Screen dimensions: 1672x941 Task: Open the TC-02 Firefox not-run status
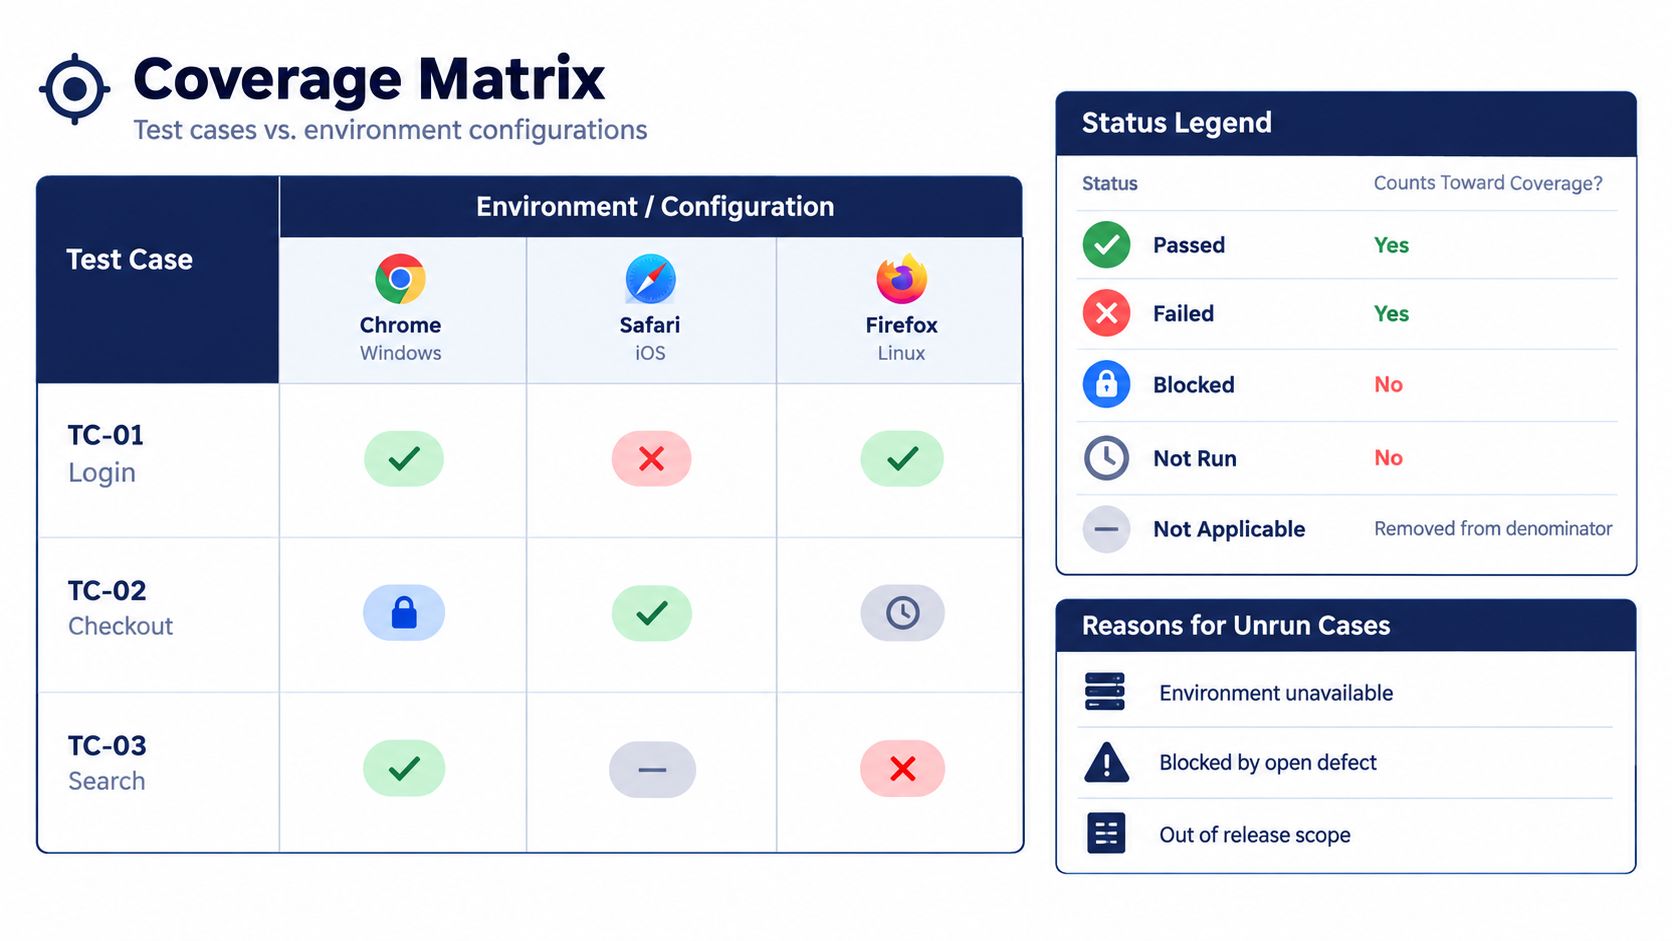tap(902, 613)
